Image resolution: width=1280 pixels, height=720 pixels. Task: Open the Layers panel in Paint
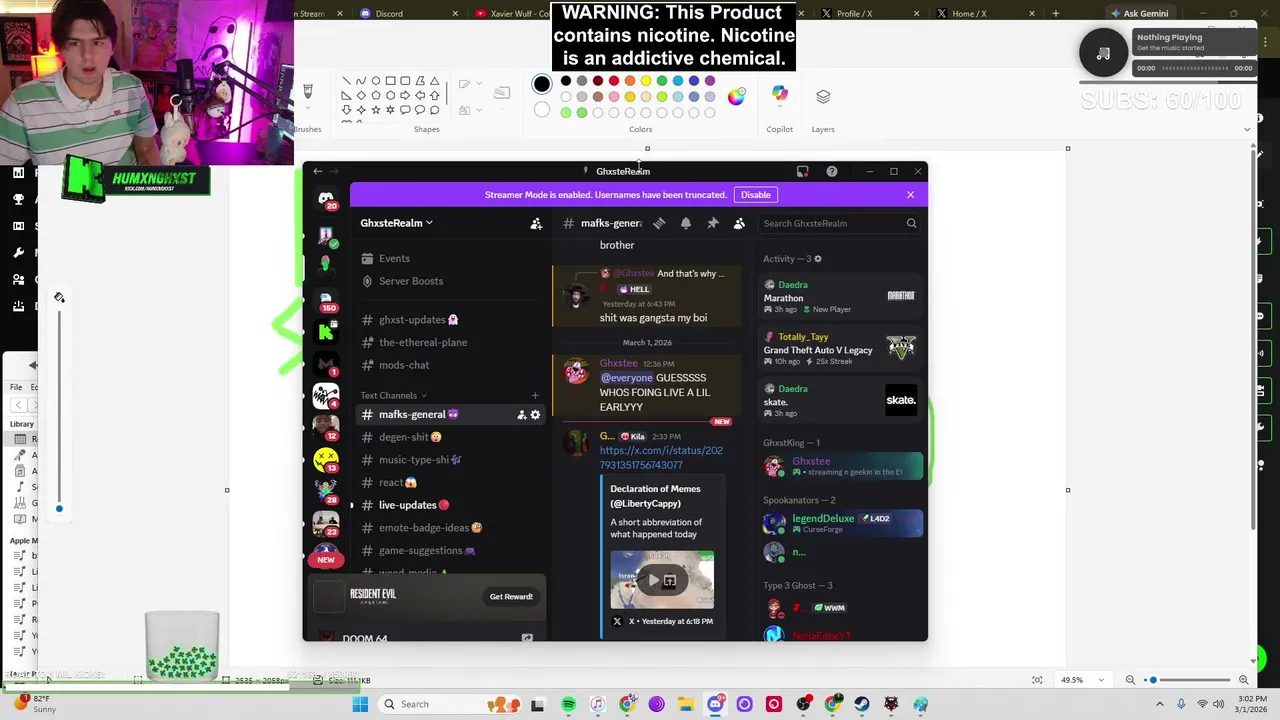click(x=823, y=96)
